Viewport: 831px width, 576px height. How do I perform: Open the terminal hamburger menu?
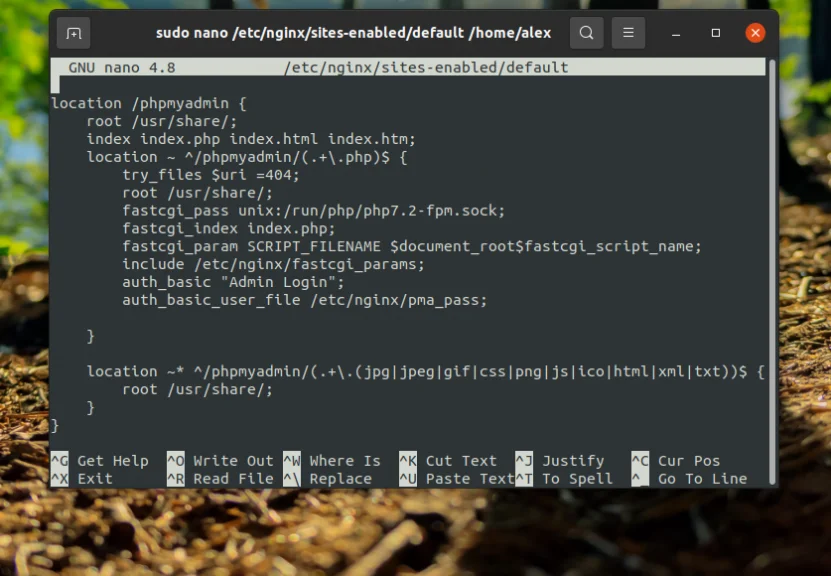coord(628,32)
